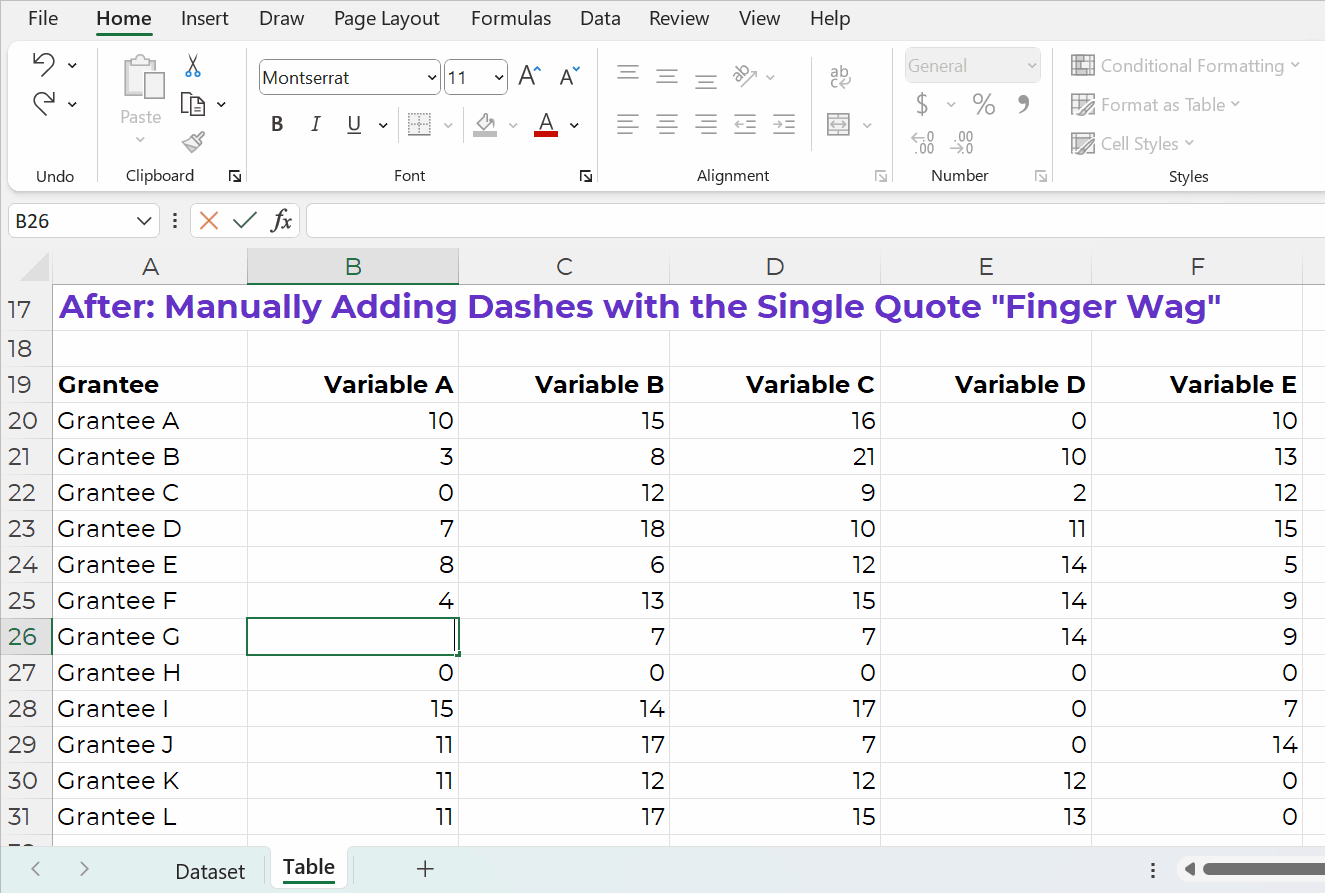The width and height of the screenshot is (1325, 893).
Task: Click the Fill Color bucket icon
Action: click(x=485, y=125)
